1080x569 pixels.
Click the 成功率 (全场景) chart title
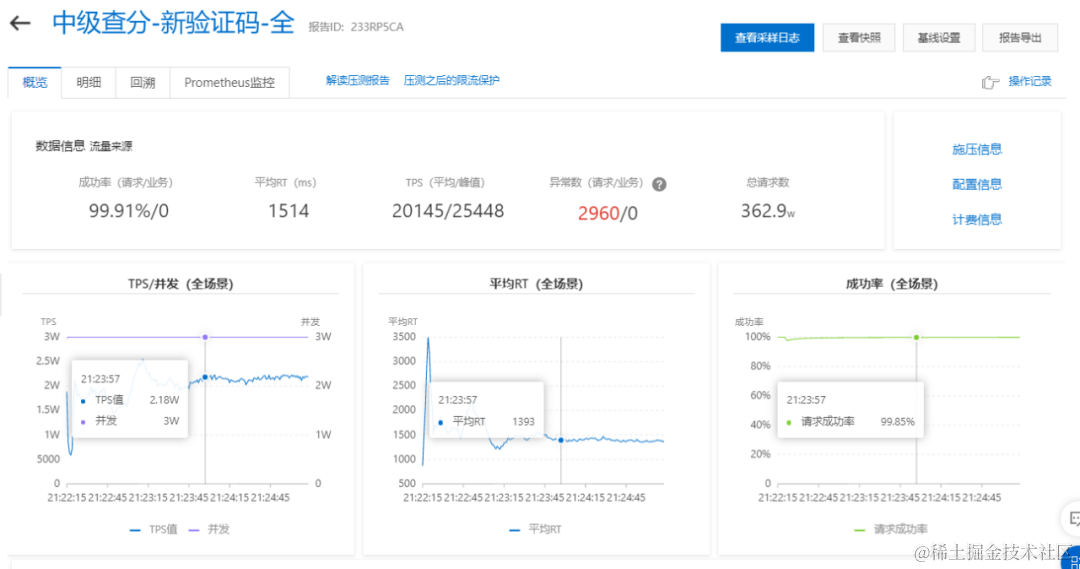(x=891, y=284)
